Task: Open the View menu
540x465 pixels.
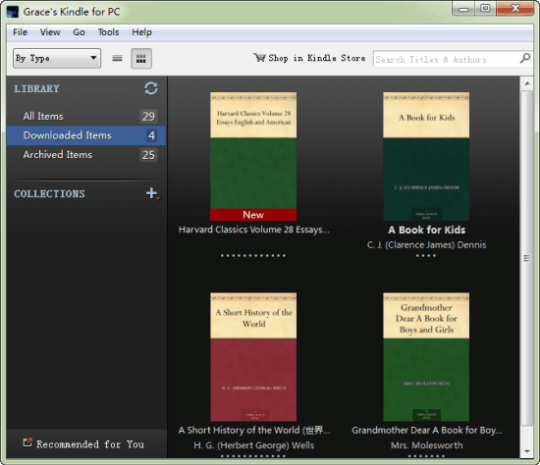Action: pyautogui.click(x=50, y=32)
